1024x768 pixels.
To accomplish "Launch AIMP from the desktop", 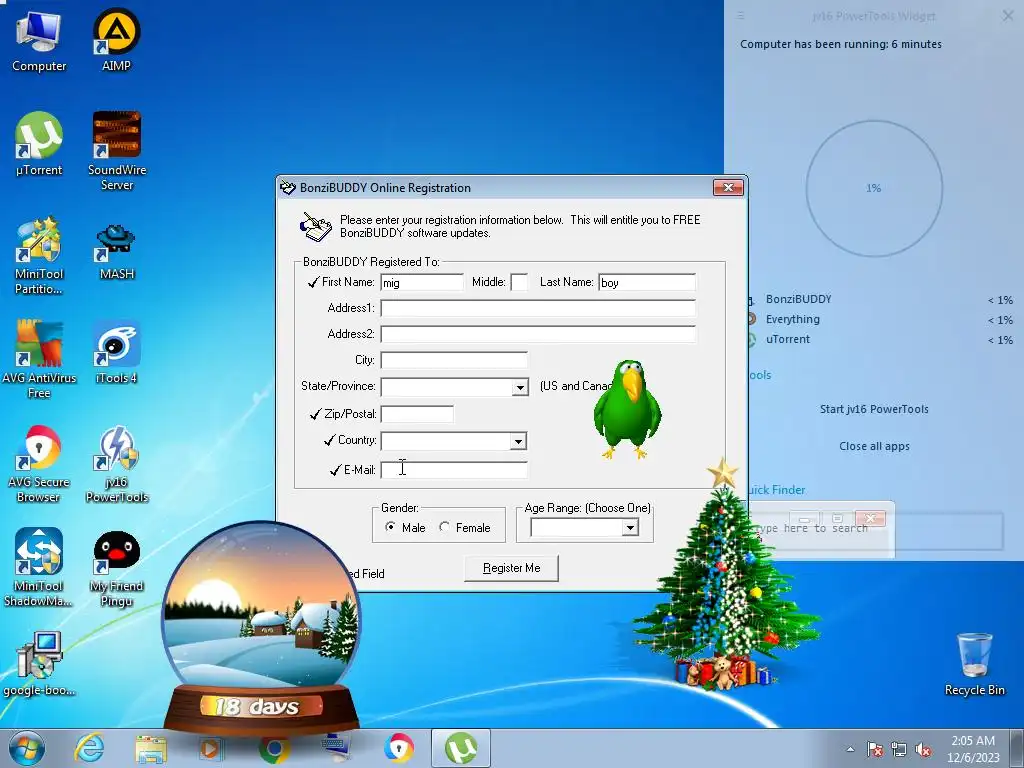I will pos(116,40).
